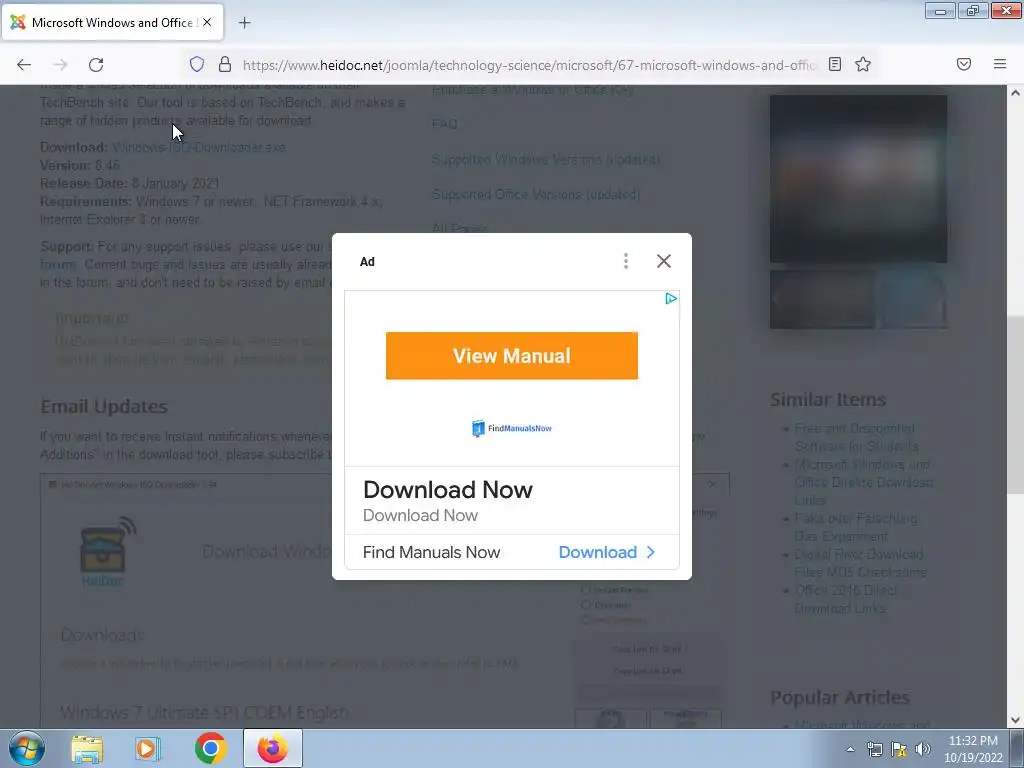Open Office 2016 Direct Download Links
This screenshot has height=768, width=1024.
point(845,599)
